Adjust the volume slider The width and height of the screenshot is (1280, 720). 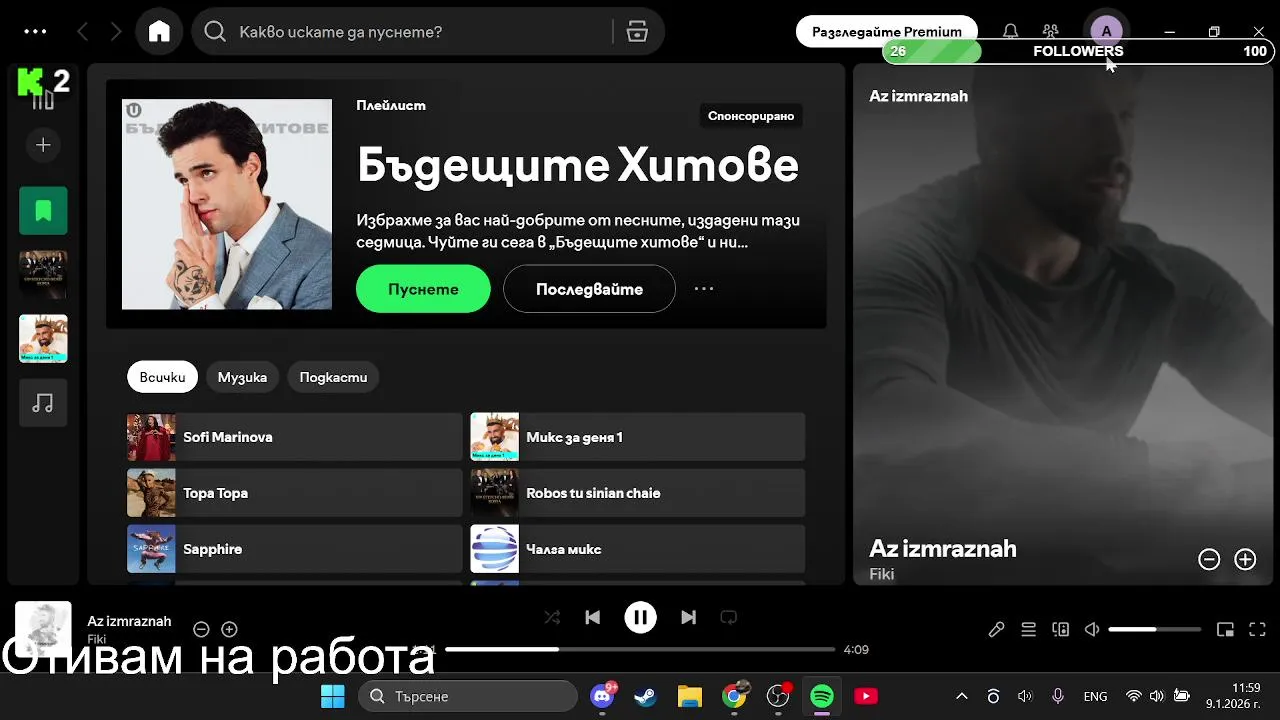pyautogui.click(x=1155, y=629)
